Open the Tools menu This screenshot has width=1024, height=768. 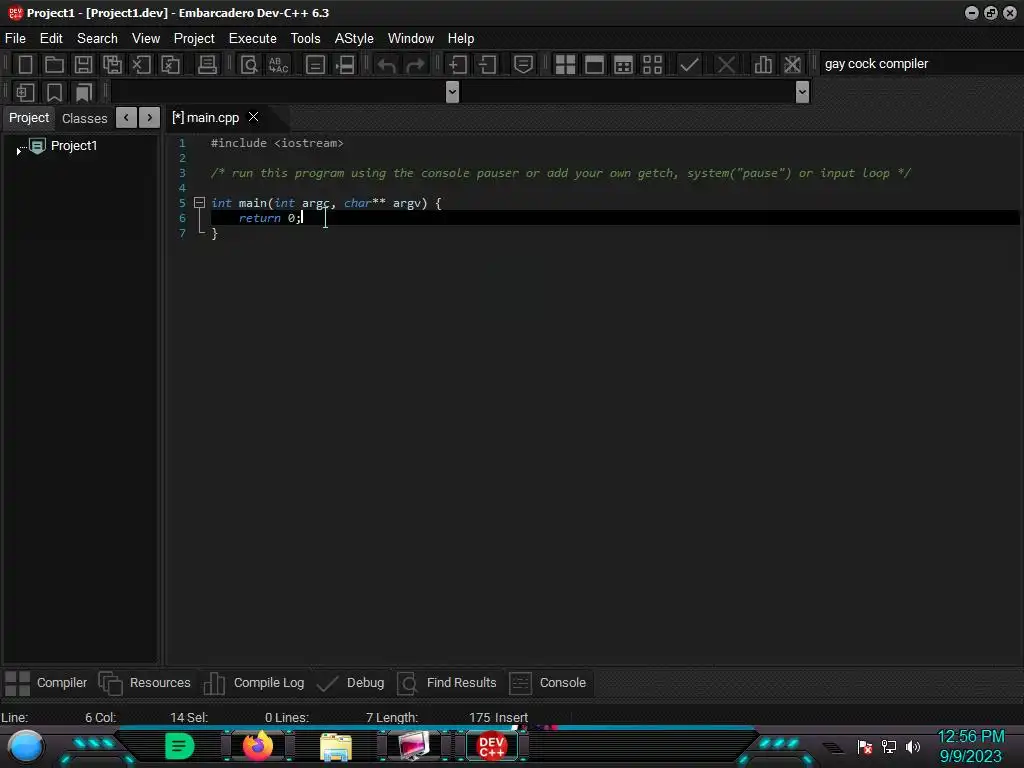point(306,39)
